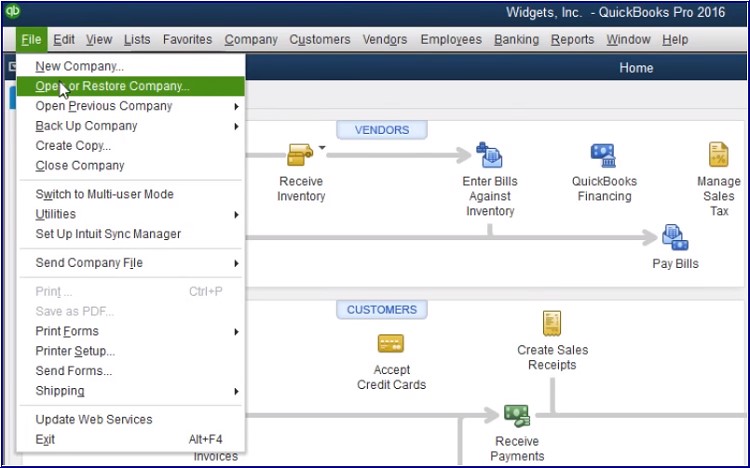
Task: Open Enter Bills Against Inventory icon
Action: pos(489,155)
